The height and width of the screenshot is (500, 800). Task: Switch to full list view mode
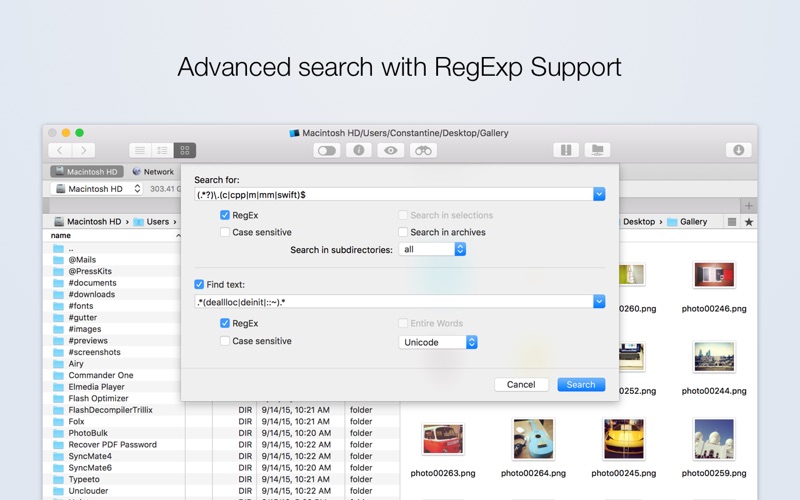click(140, 151)
